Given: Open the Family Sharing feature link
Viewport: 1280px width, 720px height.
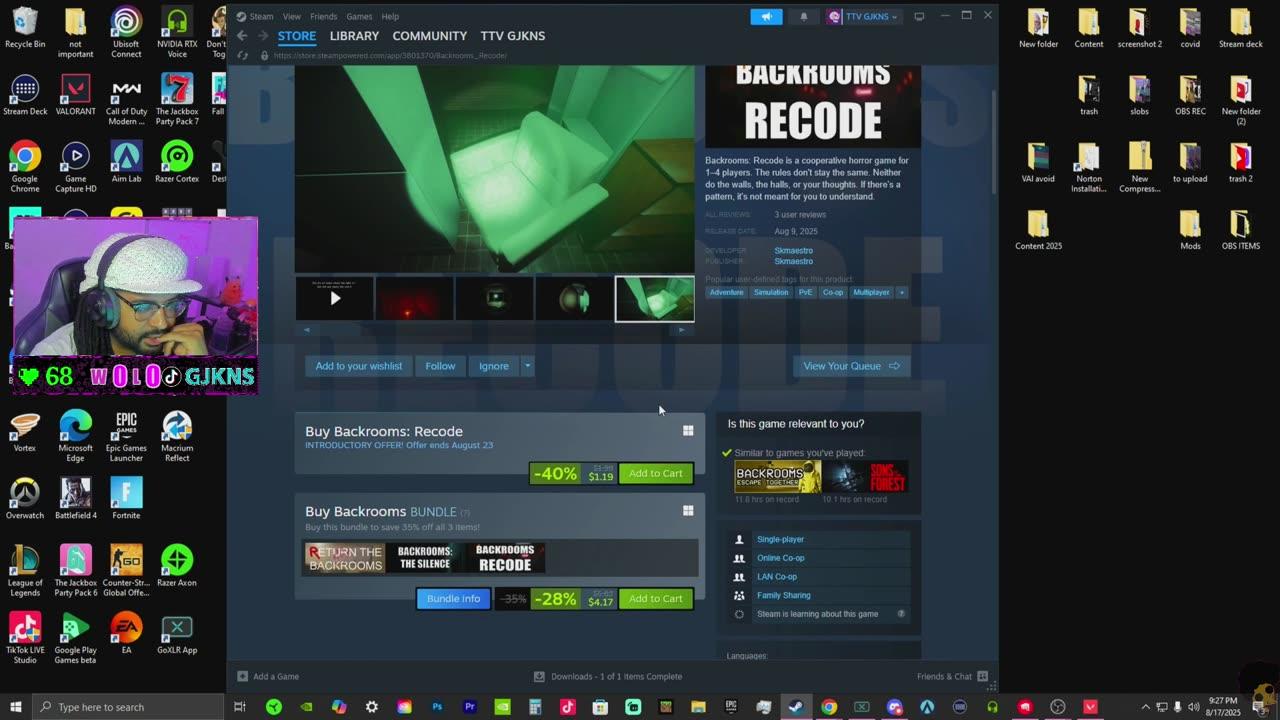Looking at the screenshot, I should tap(783, 596).
